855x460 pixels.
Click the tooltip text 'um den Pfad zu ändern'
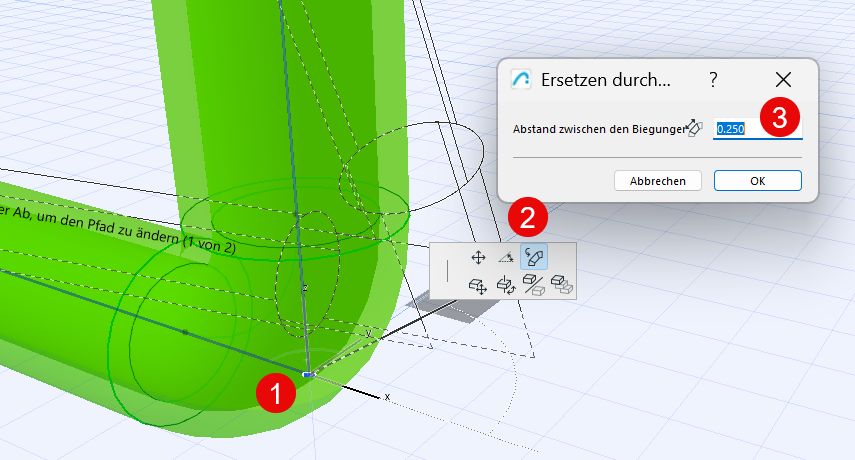click(x=108, y=230)
